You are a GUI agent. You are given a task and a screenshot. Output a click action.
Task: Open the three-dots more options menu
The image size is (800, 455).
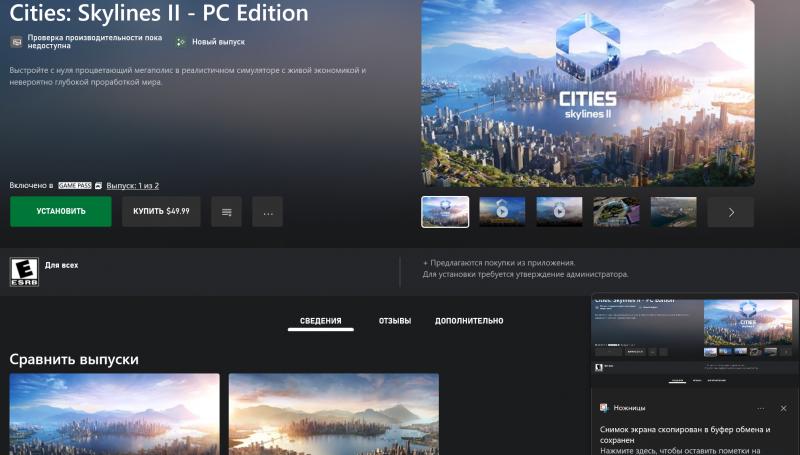tap(267, 212)
